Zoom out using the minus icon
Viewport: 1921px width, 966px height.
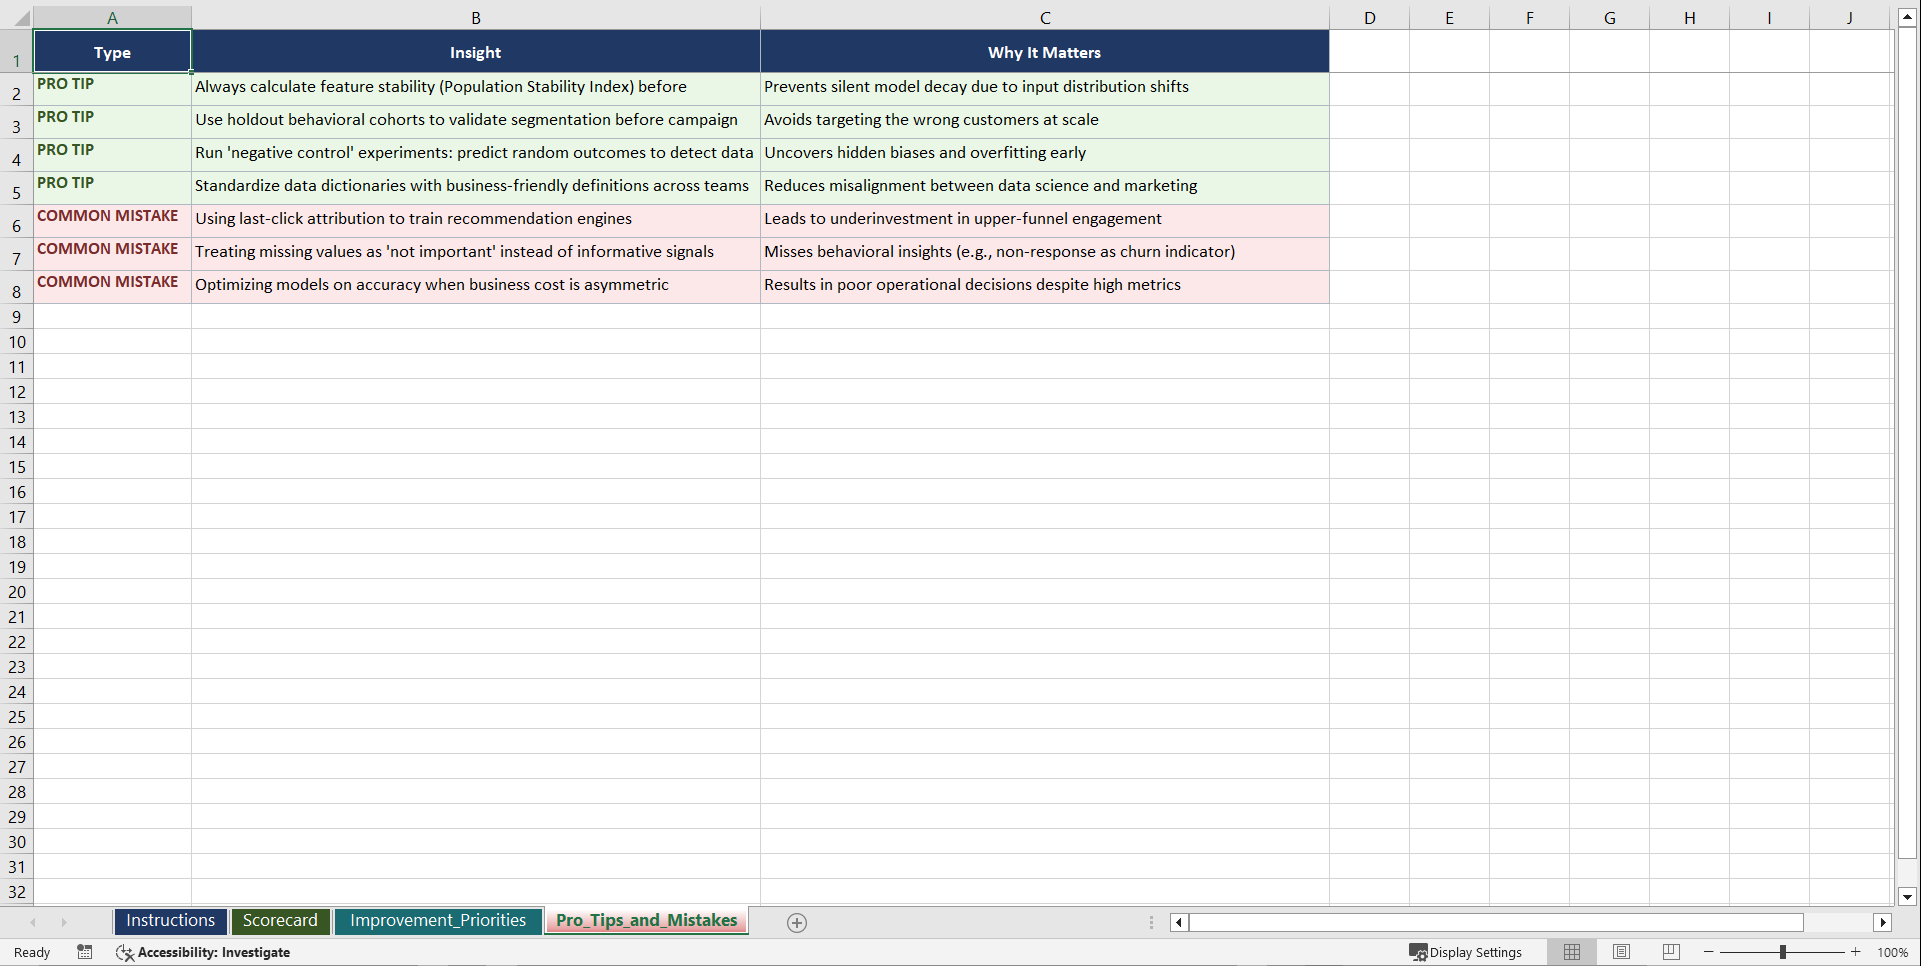click(x=1708, y=952)
